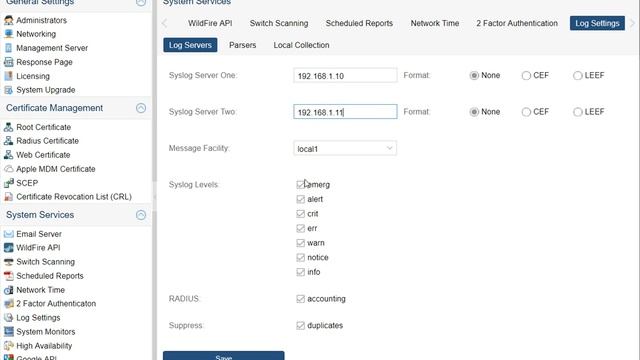Click the Apple MDM Certificate cloud icon
The height and width of the screenshot is (360, 640).
[9, 169]
